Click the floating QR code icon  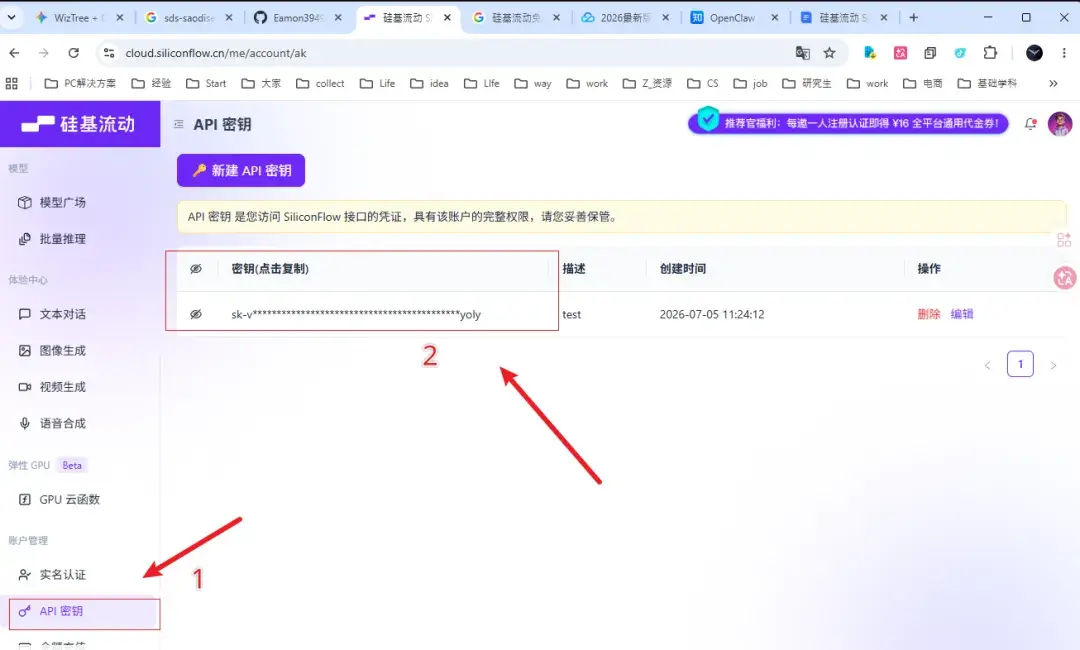(1064, 240)
